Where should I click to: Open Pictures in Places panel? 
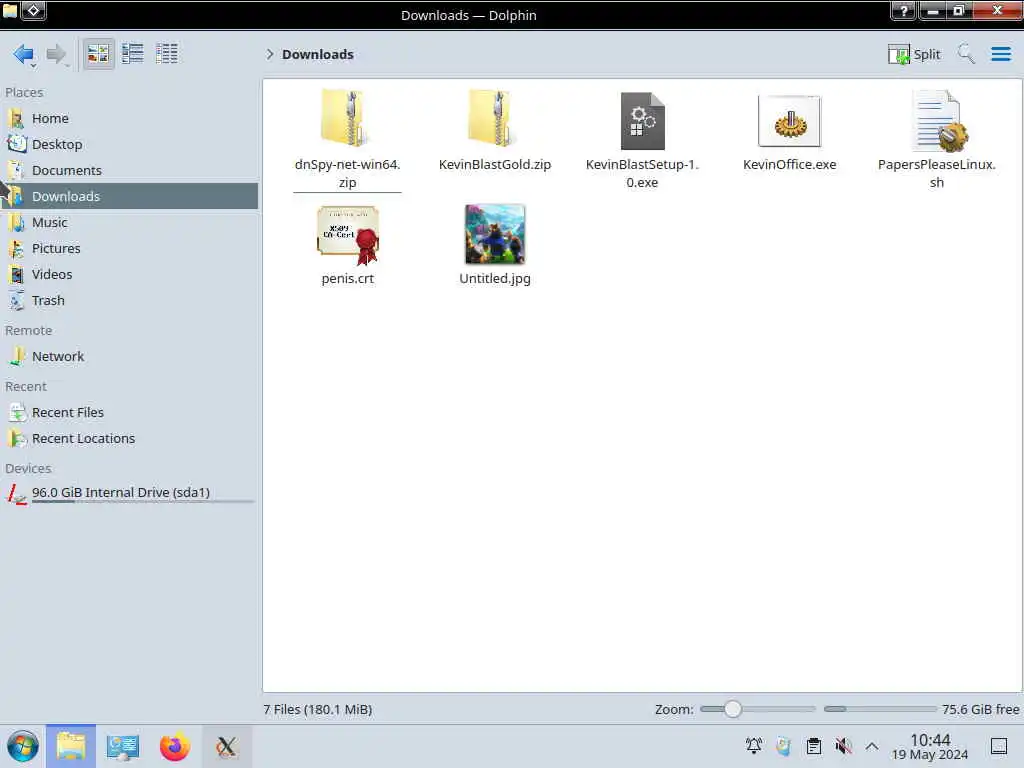click(x=129, y=249)
